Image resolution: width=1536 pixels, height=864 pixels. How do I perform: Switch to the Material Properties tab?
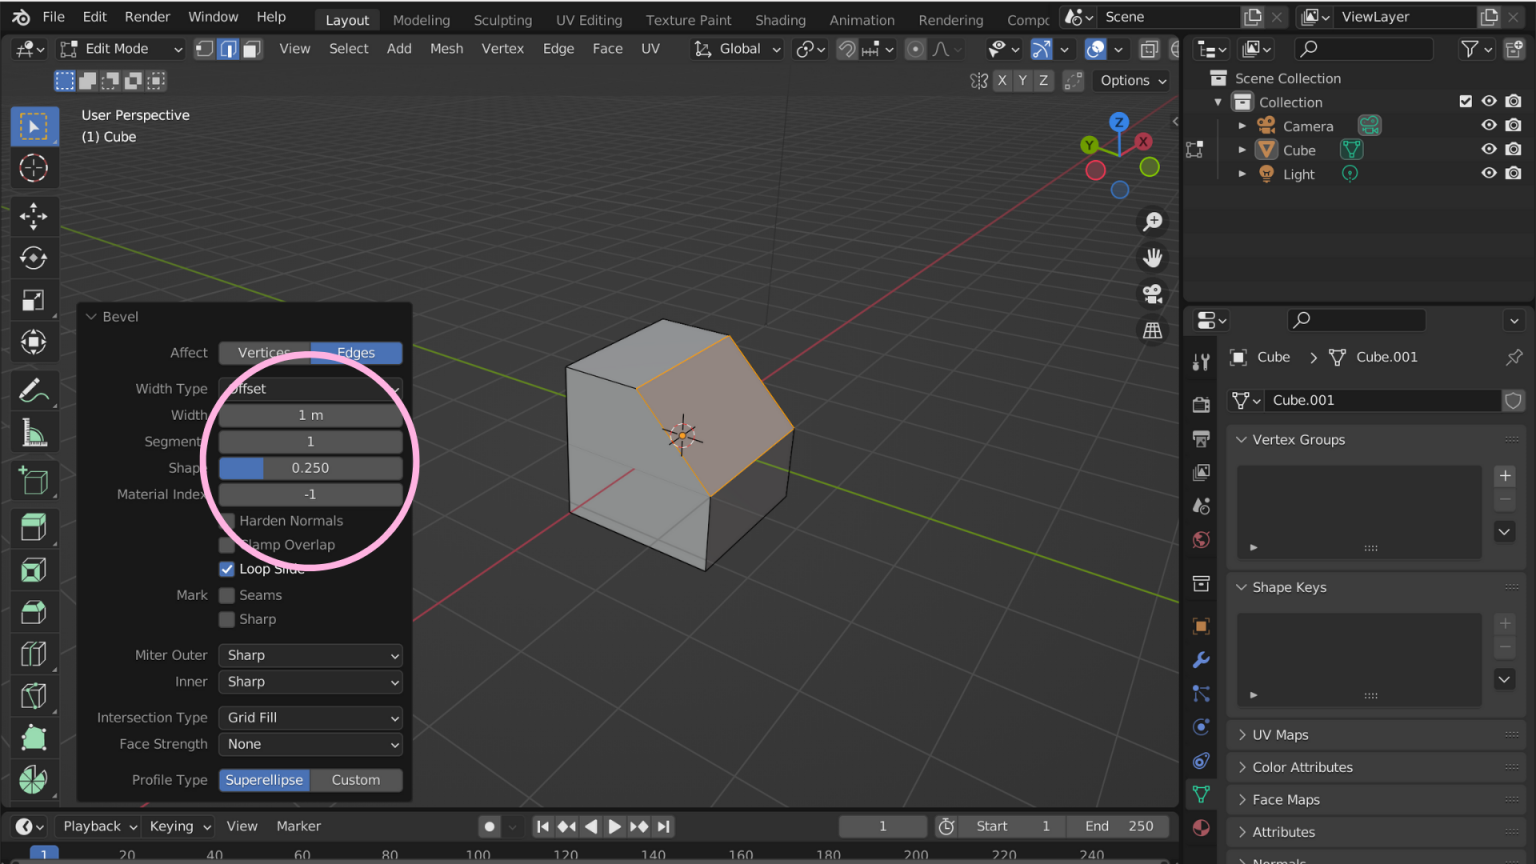[1201, 828]
